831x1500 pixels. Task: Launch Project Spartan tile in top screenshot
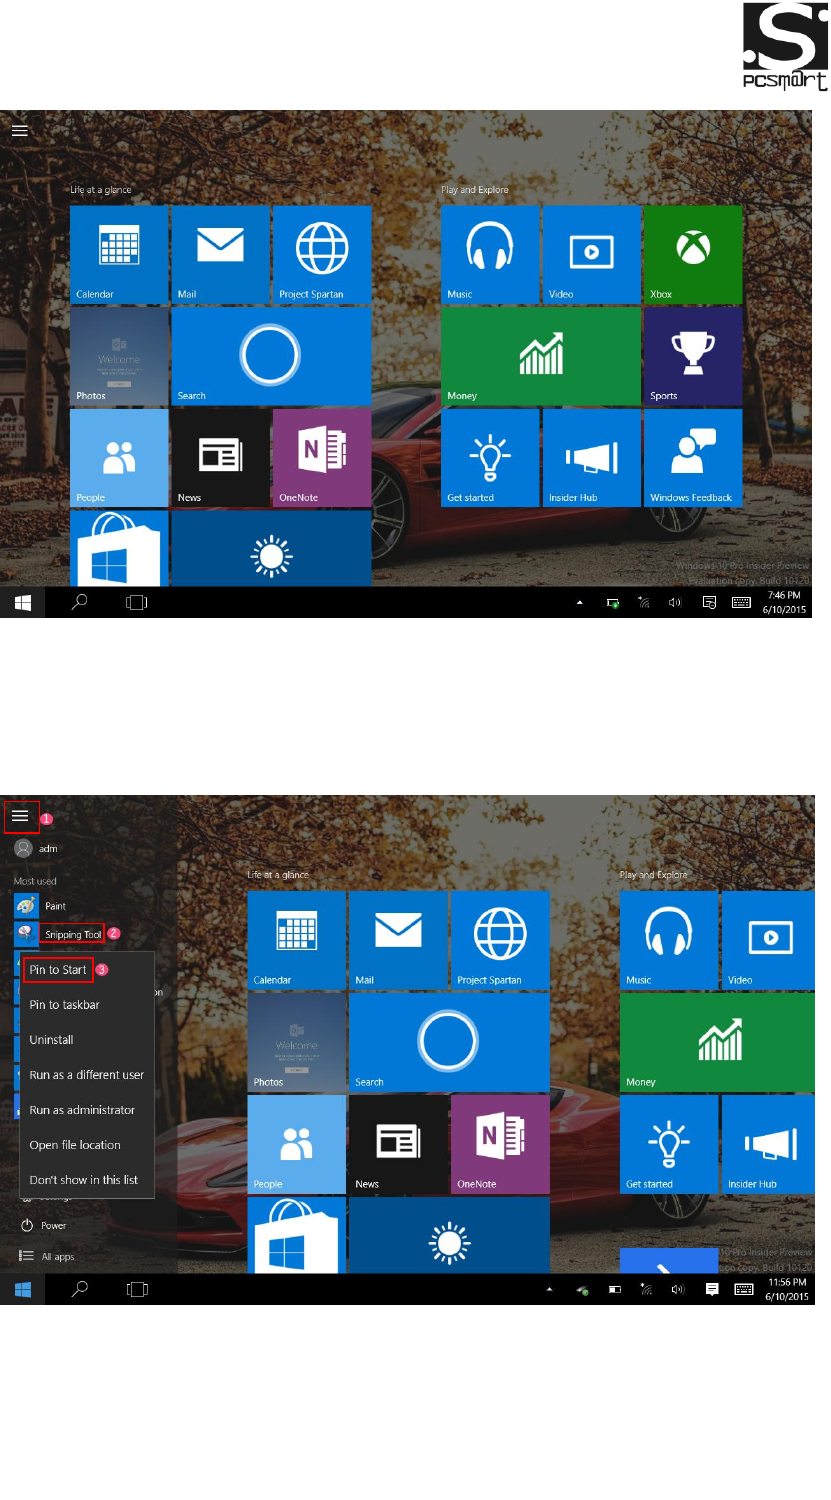[x=322, y=254]
